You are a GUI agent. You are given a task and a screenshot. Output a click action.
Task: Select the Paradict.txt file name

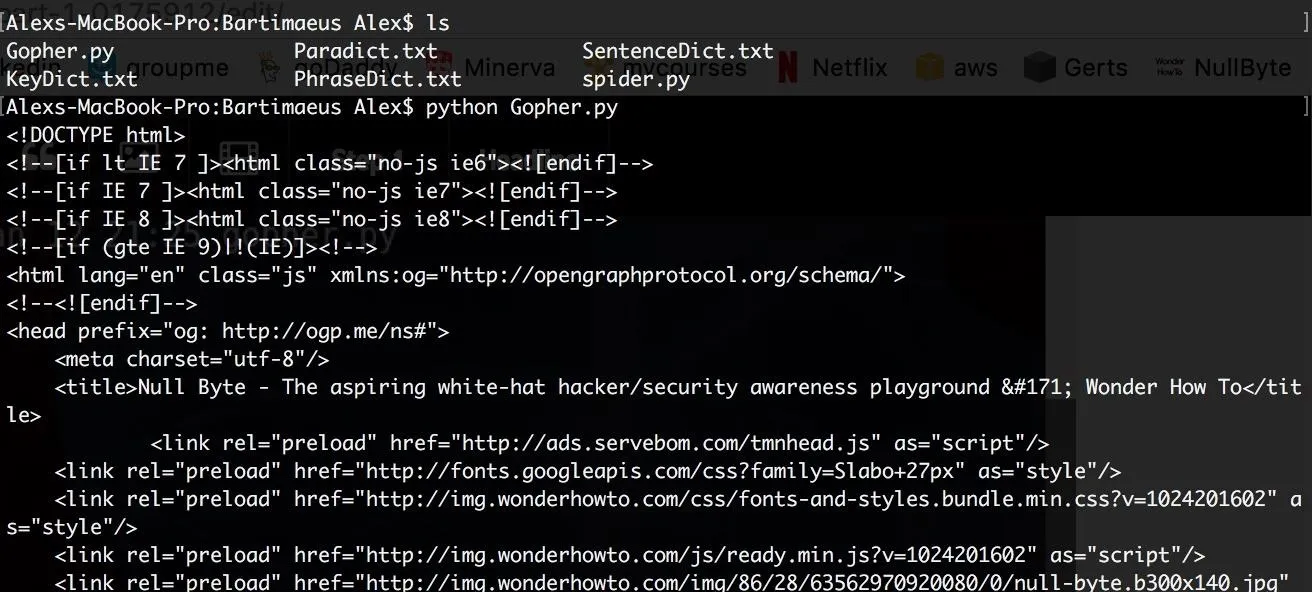[365, 51]
